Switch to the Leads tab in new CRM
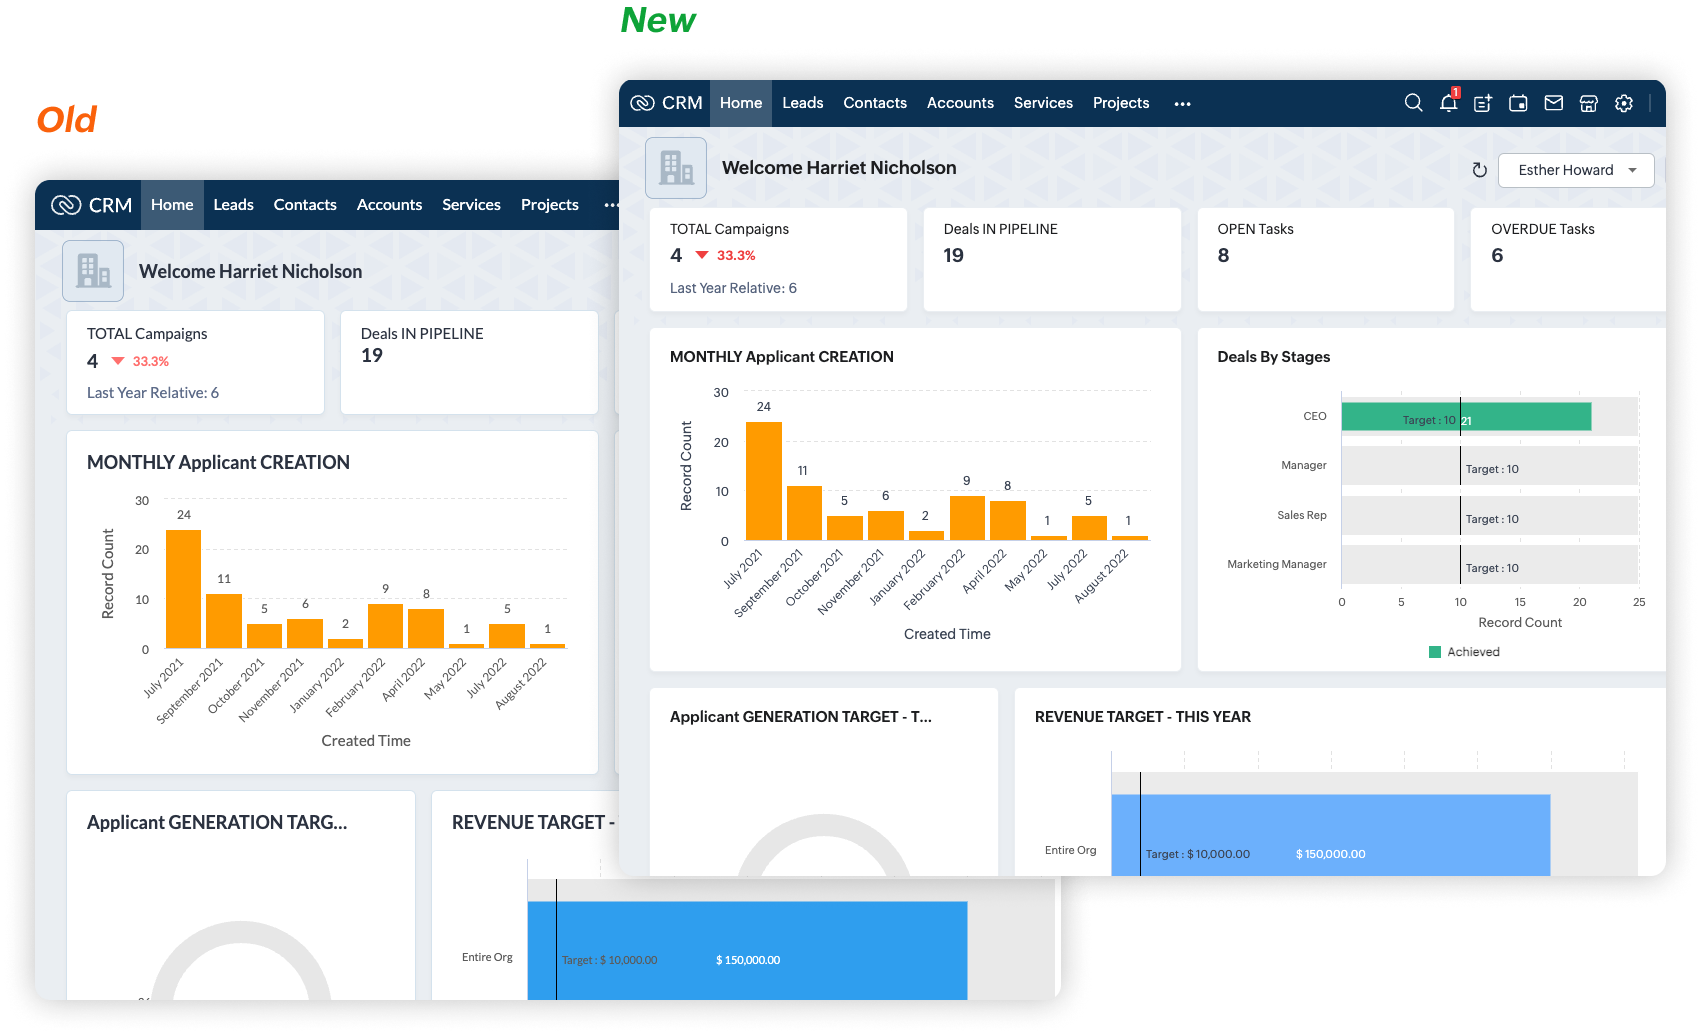 [x=802, y=103]
